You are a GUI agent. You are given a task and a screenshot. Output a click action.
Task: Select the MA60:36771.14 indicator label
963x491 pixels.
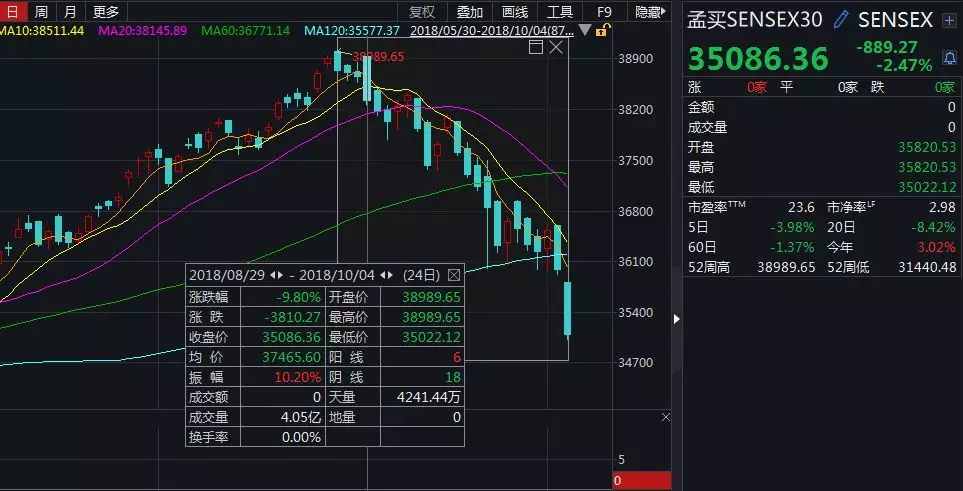(x=246, y=30)
